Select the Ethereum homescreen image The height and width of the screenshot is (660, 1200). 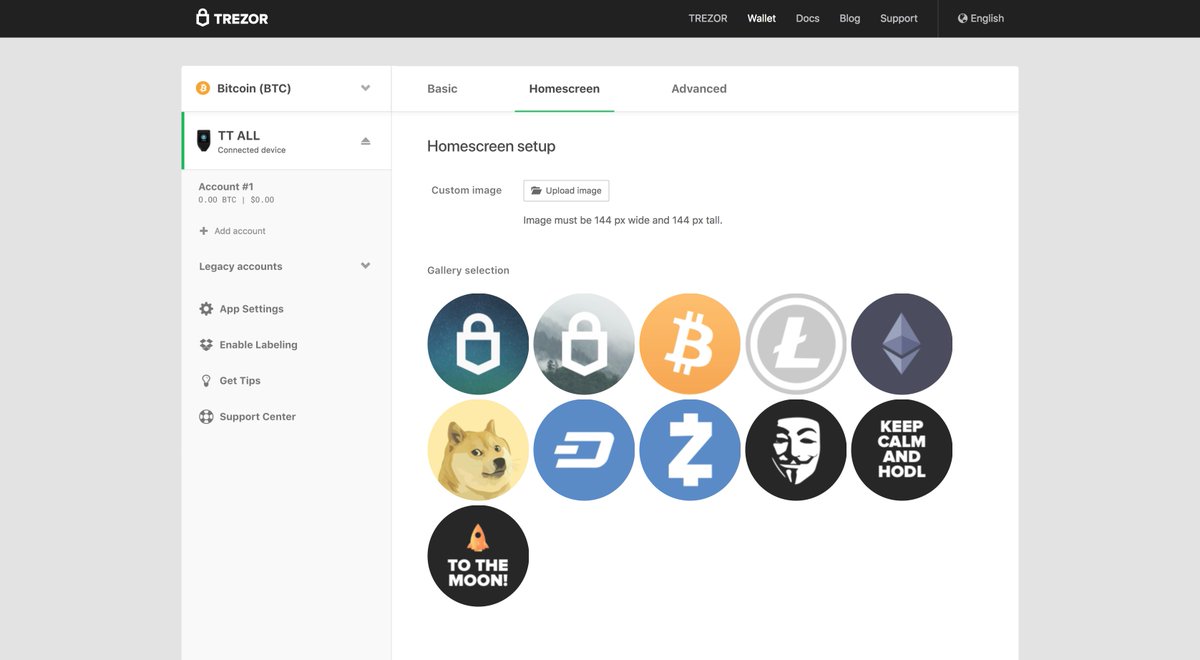(902, 343)
